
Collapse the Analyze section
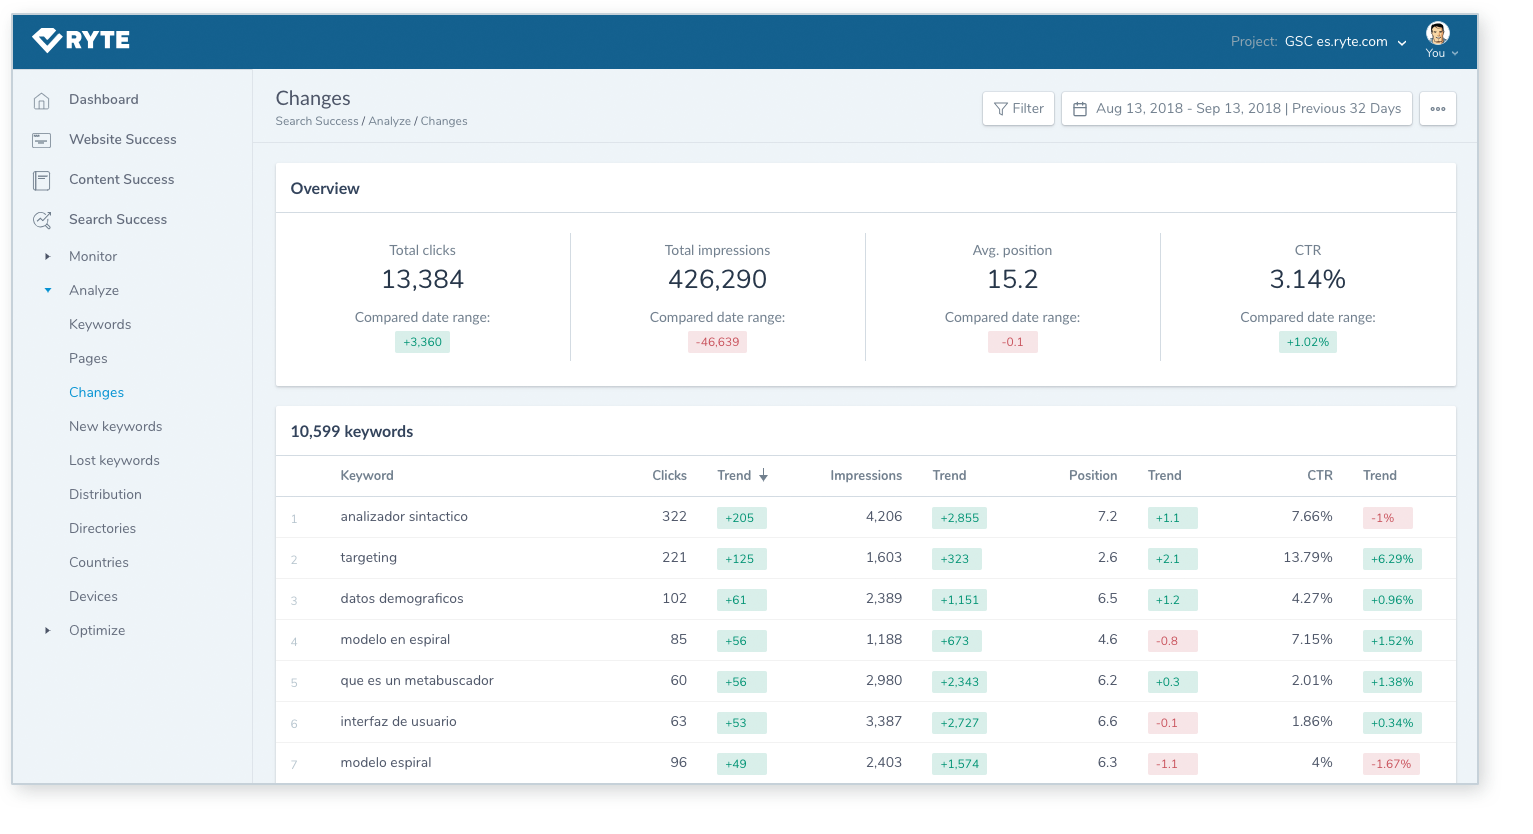[x=47, y=291]
